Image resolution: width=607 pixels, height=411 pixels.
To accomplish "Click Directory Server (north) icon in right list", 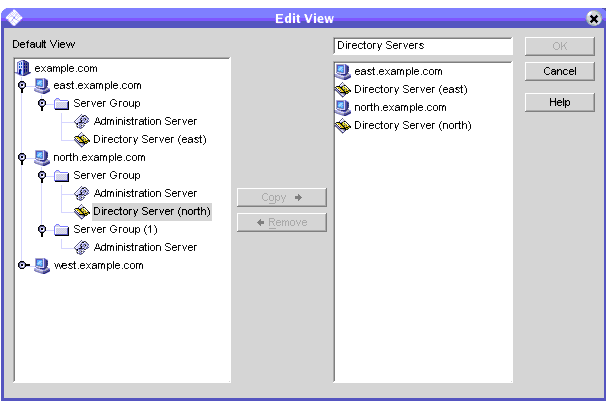I will [343, 126].
